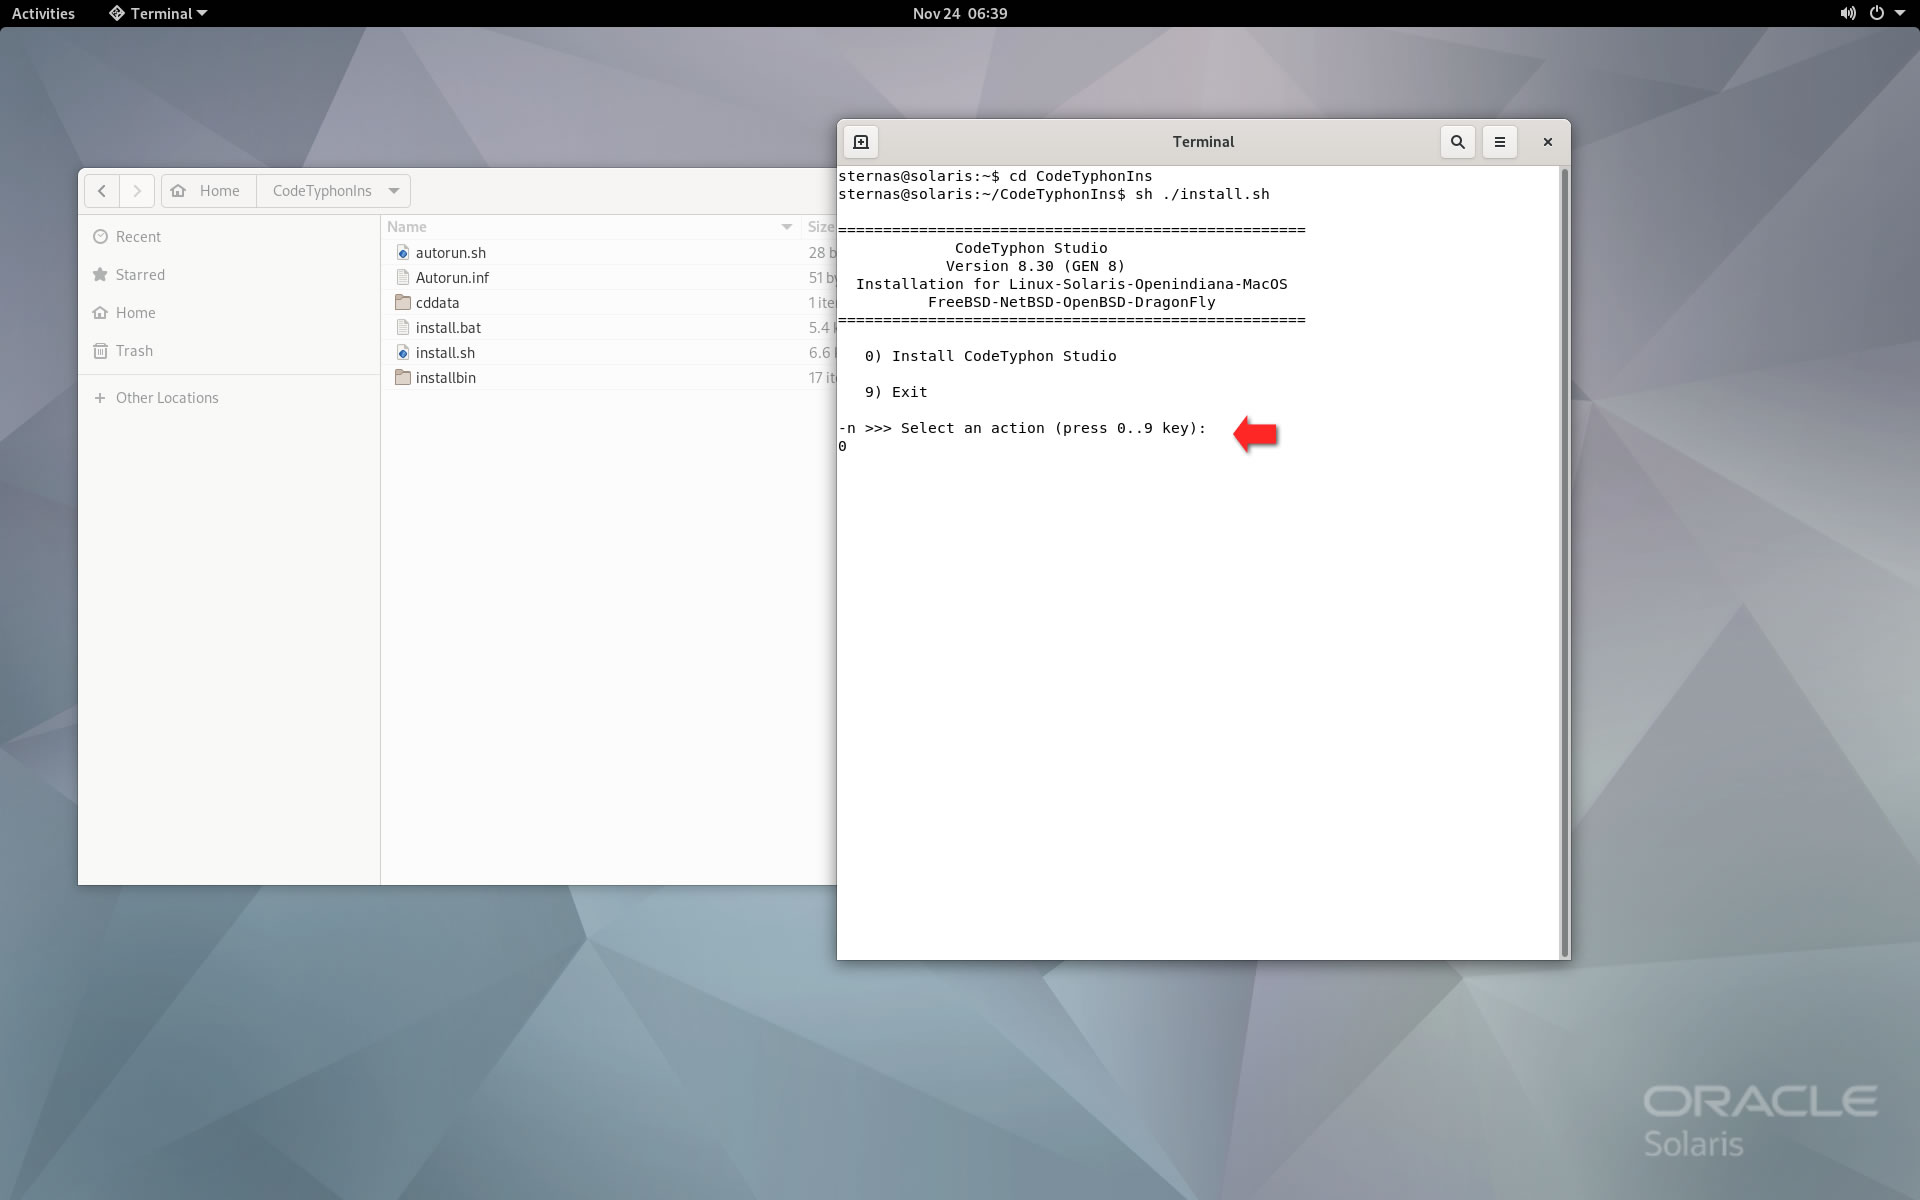Select the cddata folder icon
The height and width of the screenshot is (1200, 1920).
pyautogui.click(x=403, y=303)
